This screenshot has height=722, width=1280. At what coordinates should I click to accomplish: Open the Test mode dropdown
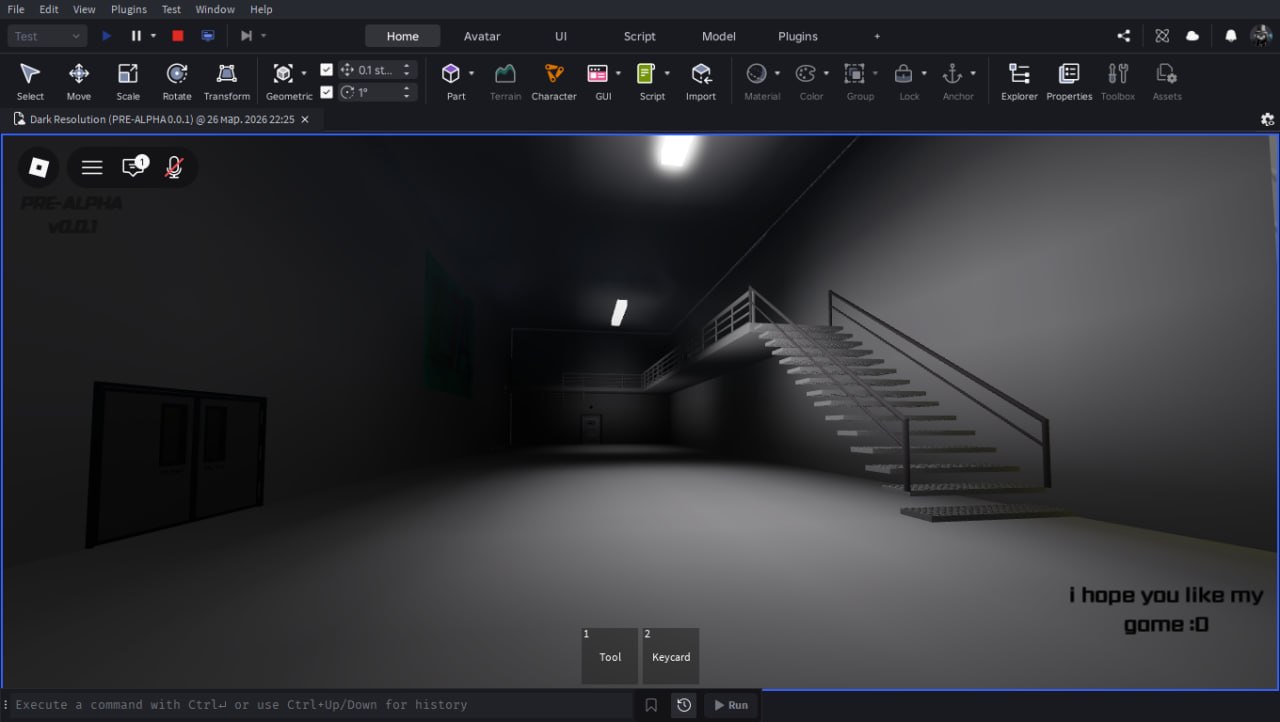(47, 36)
